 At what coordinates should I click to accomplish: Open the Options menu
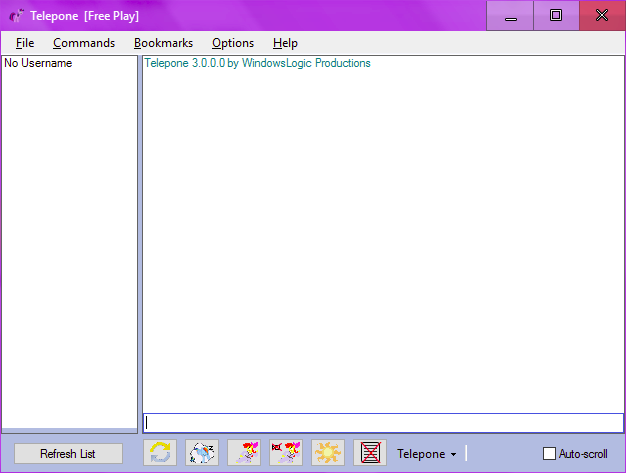click(x=233, y=43)
